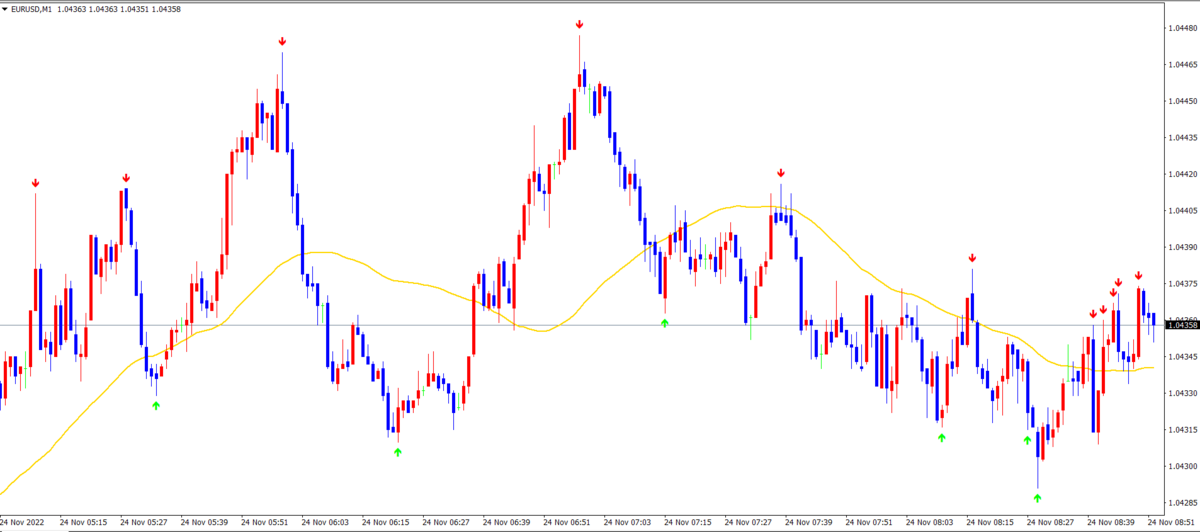Click the EURUSD,M1 chart title

pos(33,10)
